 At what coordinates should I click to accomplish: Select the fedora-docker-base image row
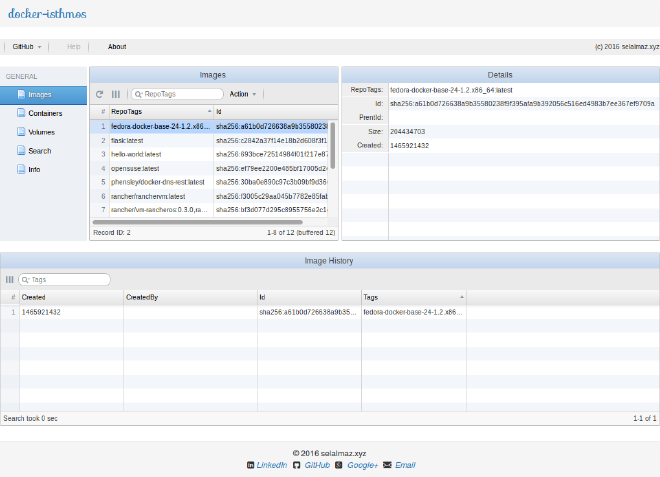pyautogui.click(x=209, y=126)
